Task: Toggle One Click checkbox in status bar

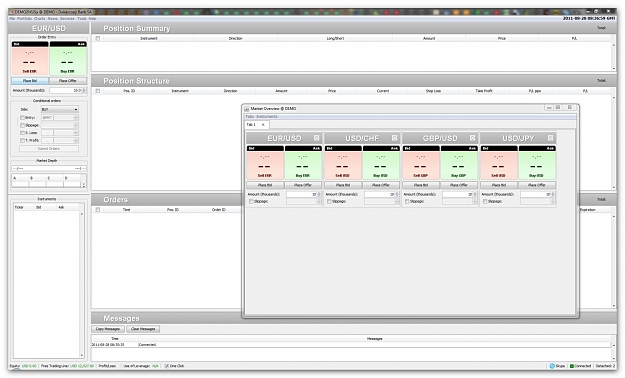Action: pos(167,366)
